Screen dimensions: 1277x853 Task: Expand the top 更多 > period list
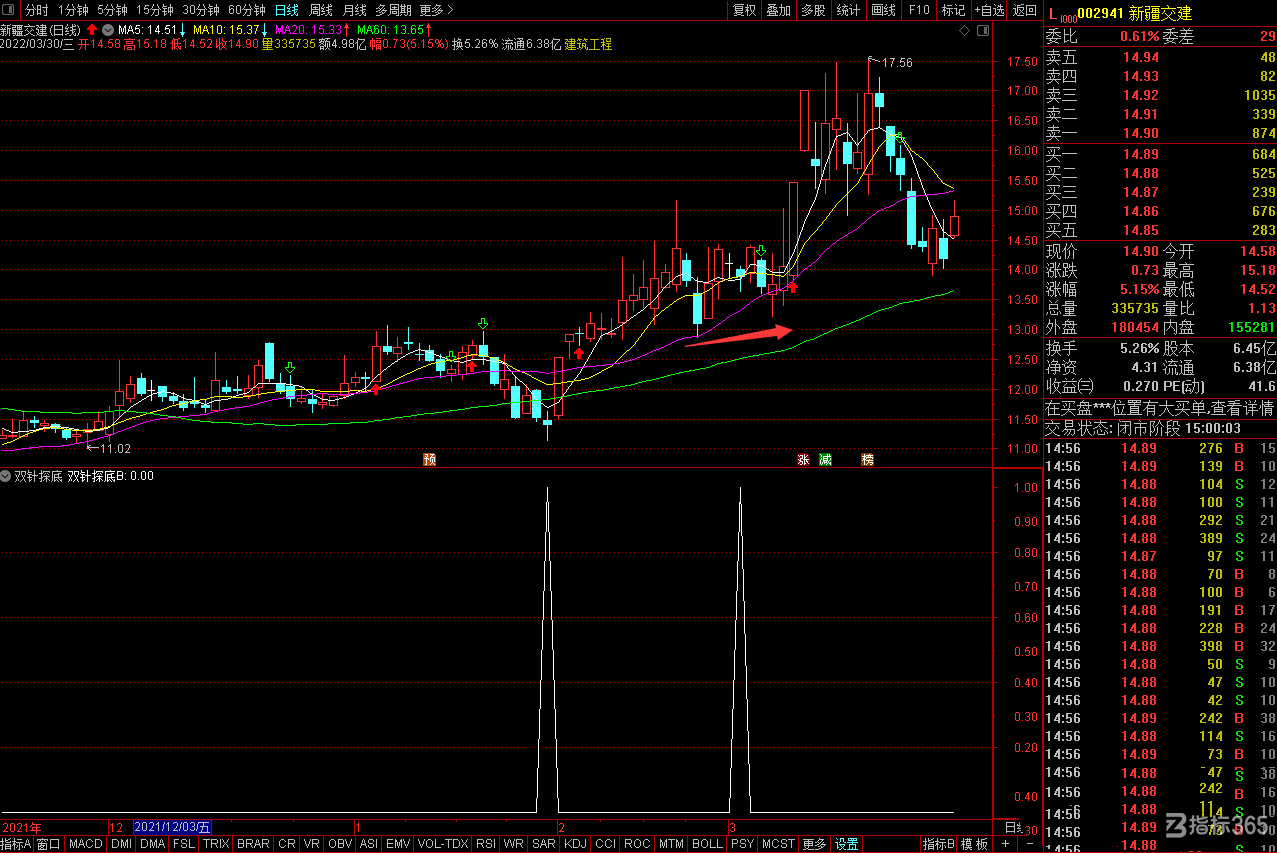(436, 10)
